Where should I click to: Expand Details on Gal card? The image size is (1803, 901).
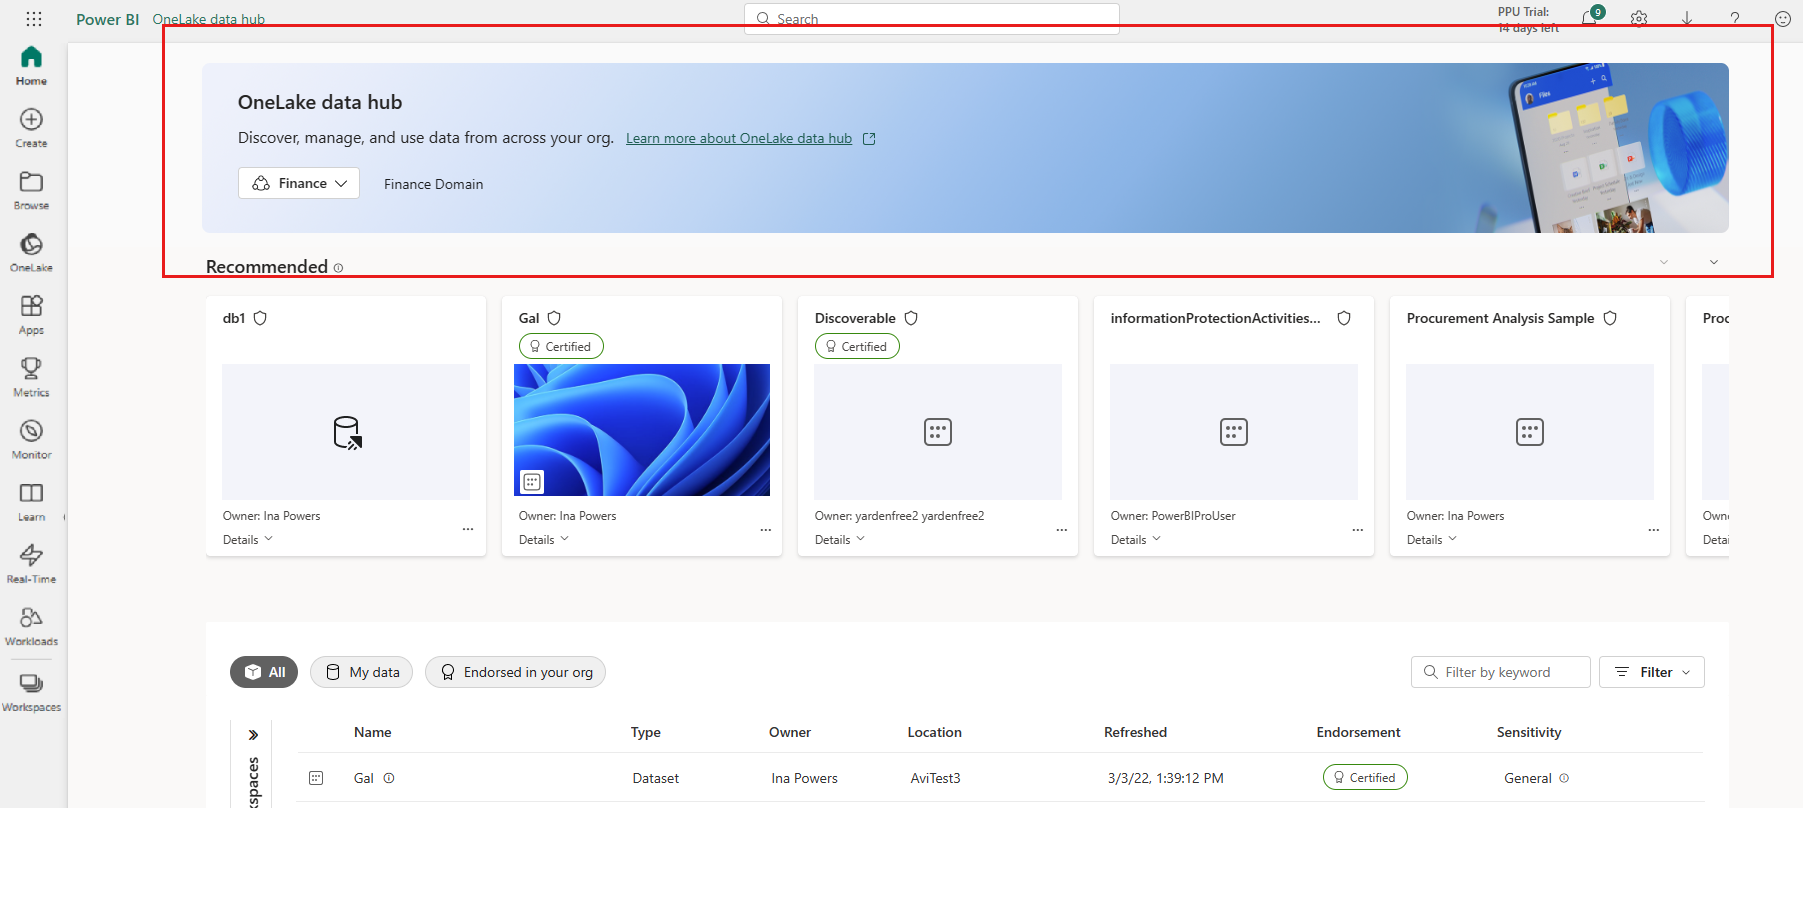[x=543, y=539]
